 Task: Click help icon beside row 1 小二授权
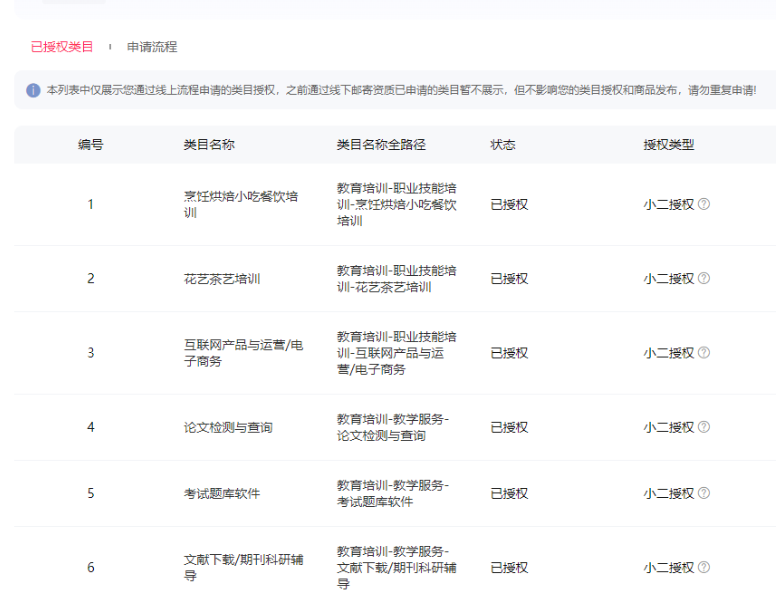704,204
